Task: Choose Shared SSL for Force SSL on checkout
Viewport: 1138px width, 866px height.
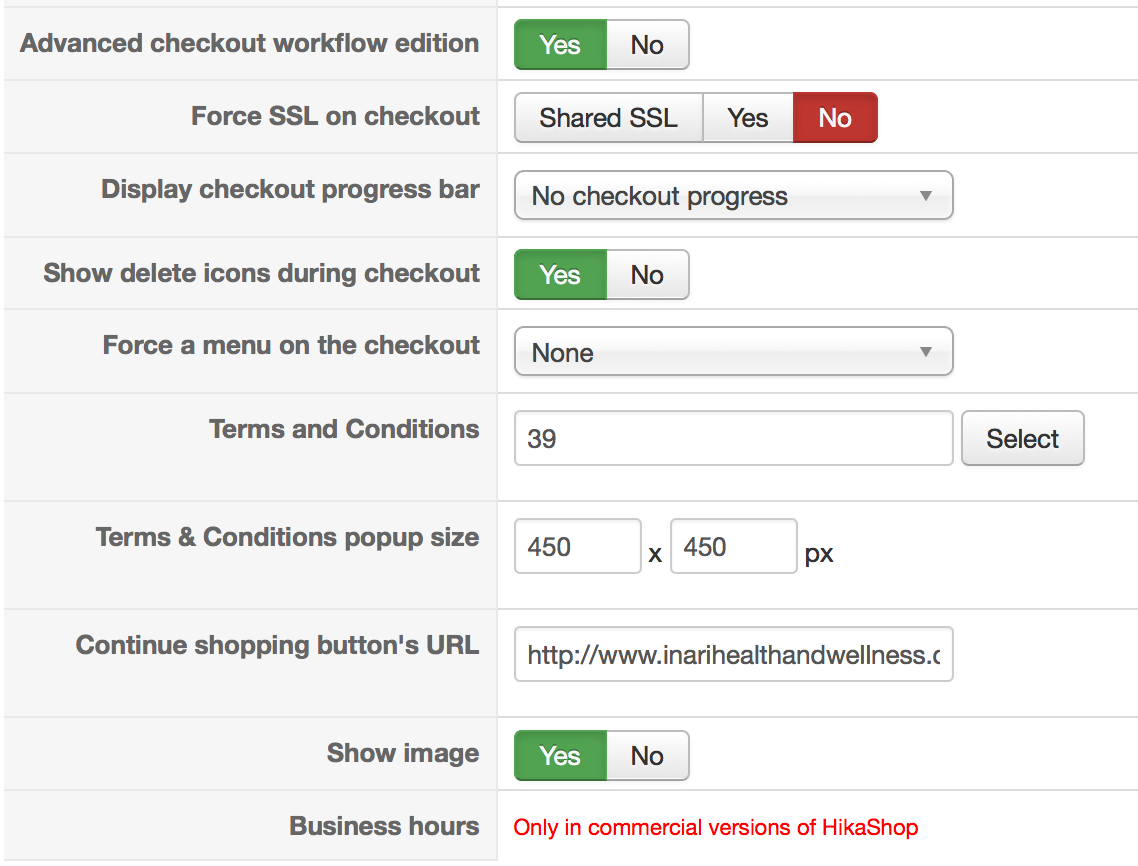Action: pyautogui.click(x=608, y=118)
